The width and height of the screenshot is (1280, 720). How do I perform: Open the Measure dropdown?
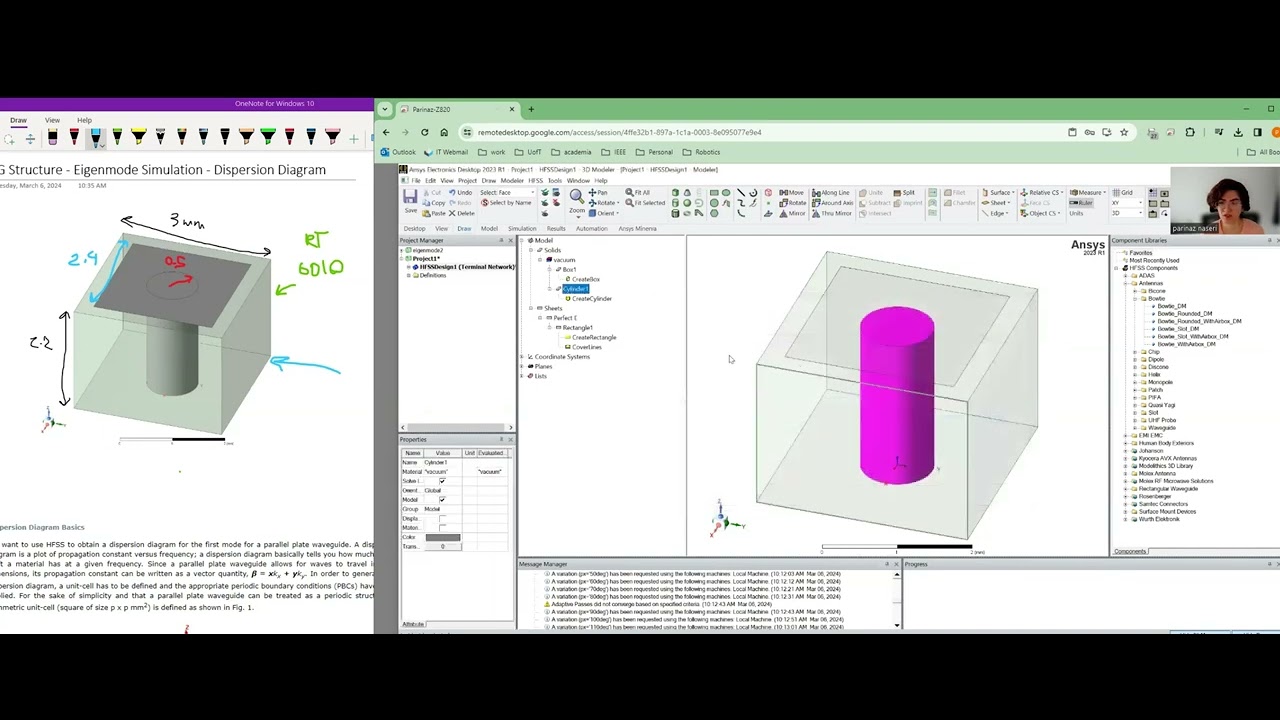1088,193
